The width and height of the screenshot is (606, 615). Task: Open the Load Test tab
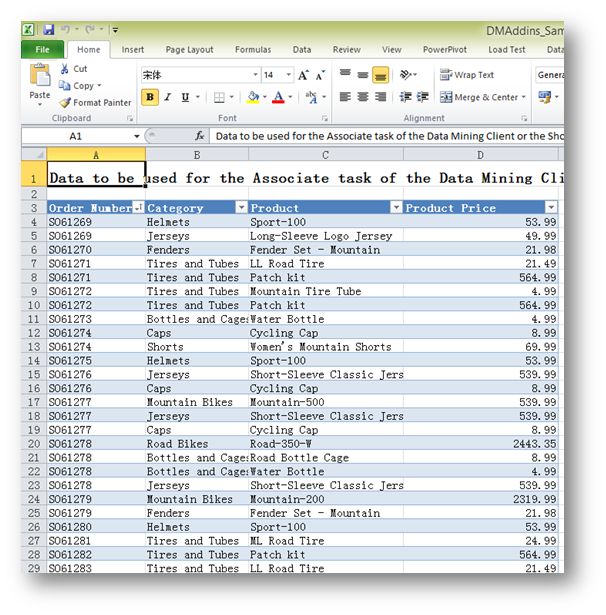tap(506, 49)
